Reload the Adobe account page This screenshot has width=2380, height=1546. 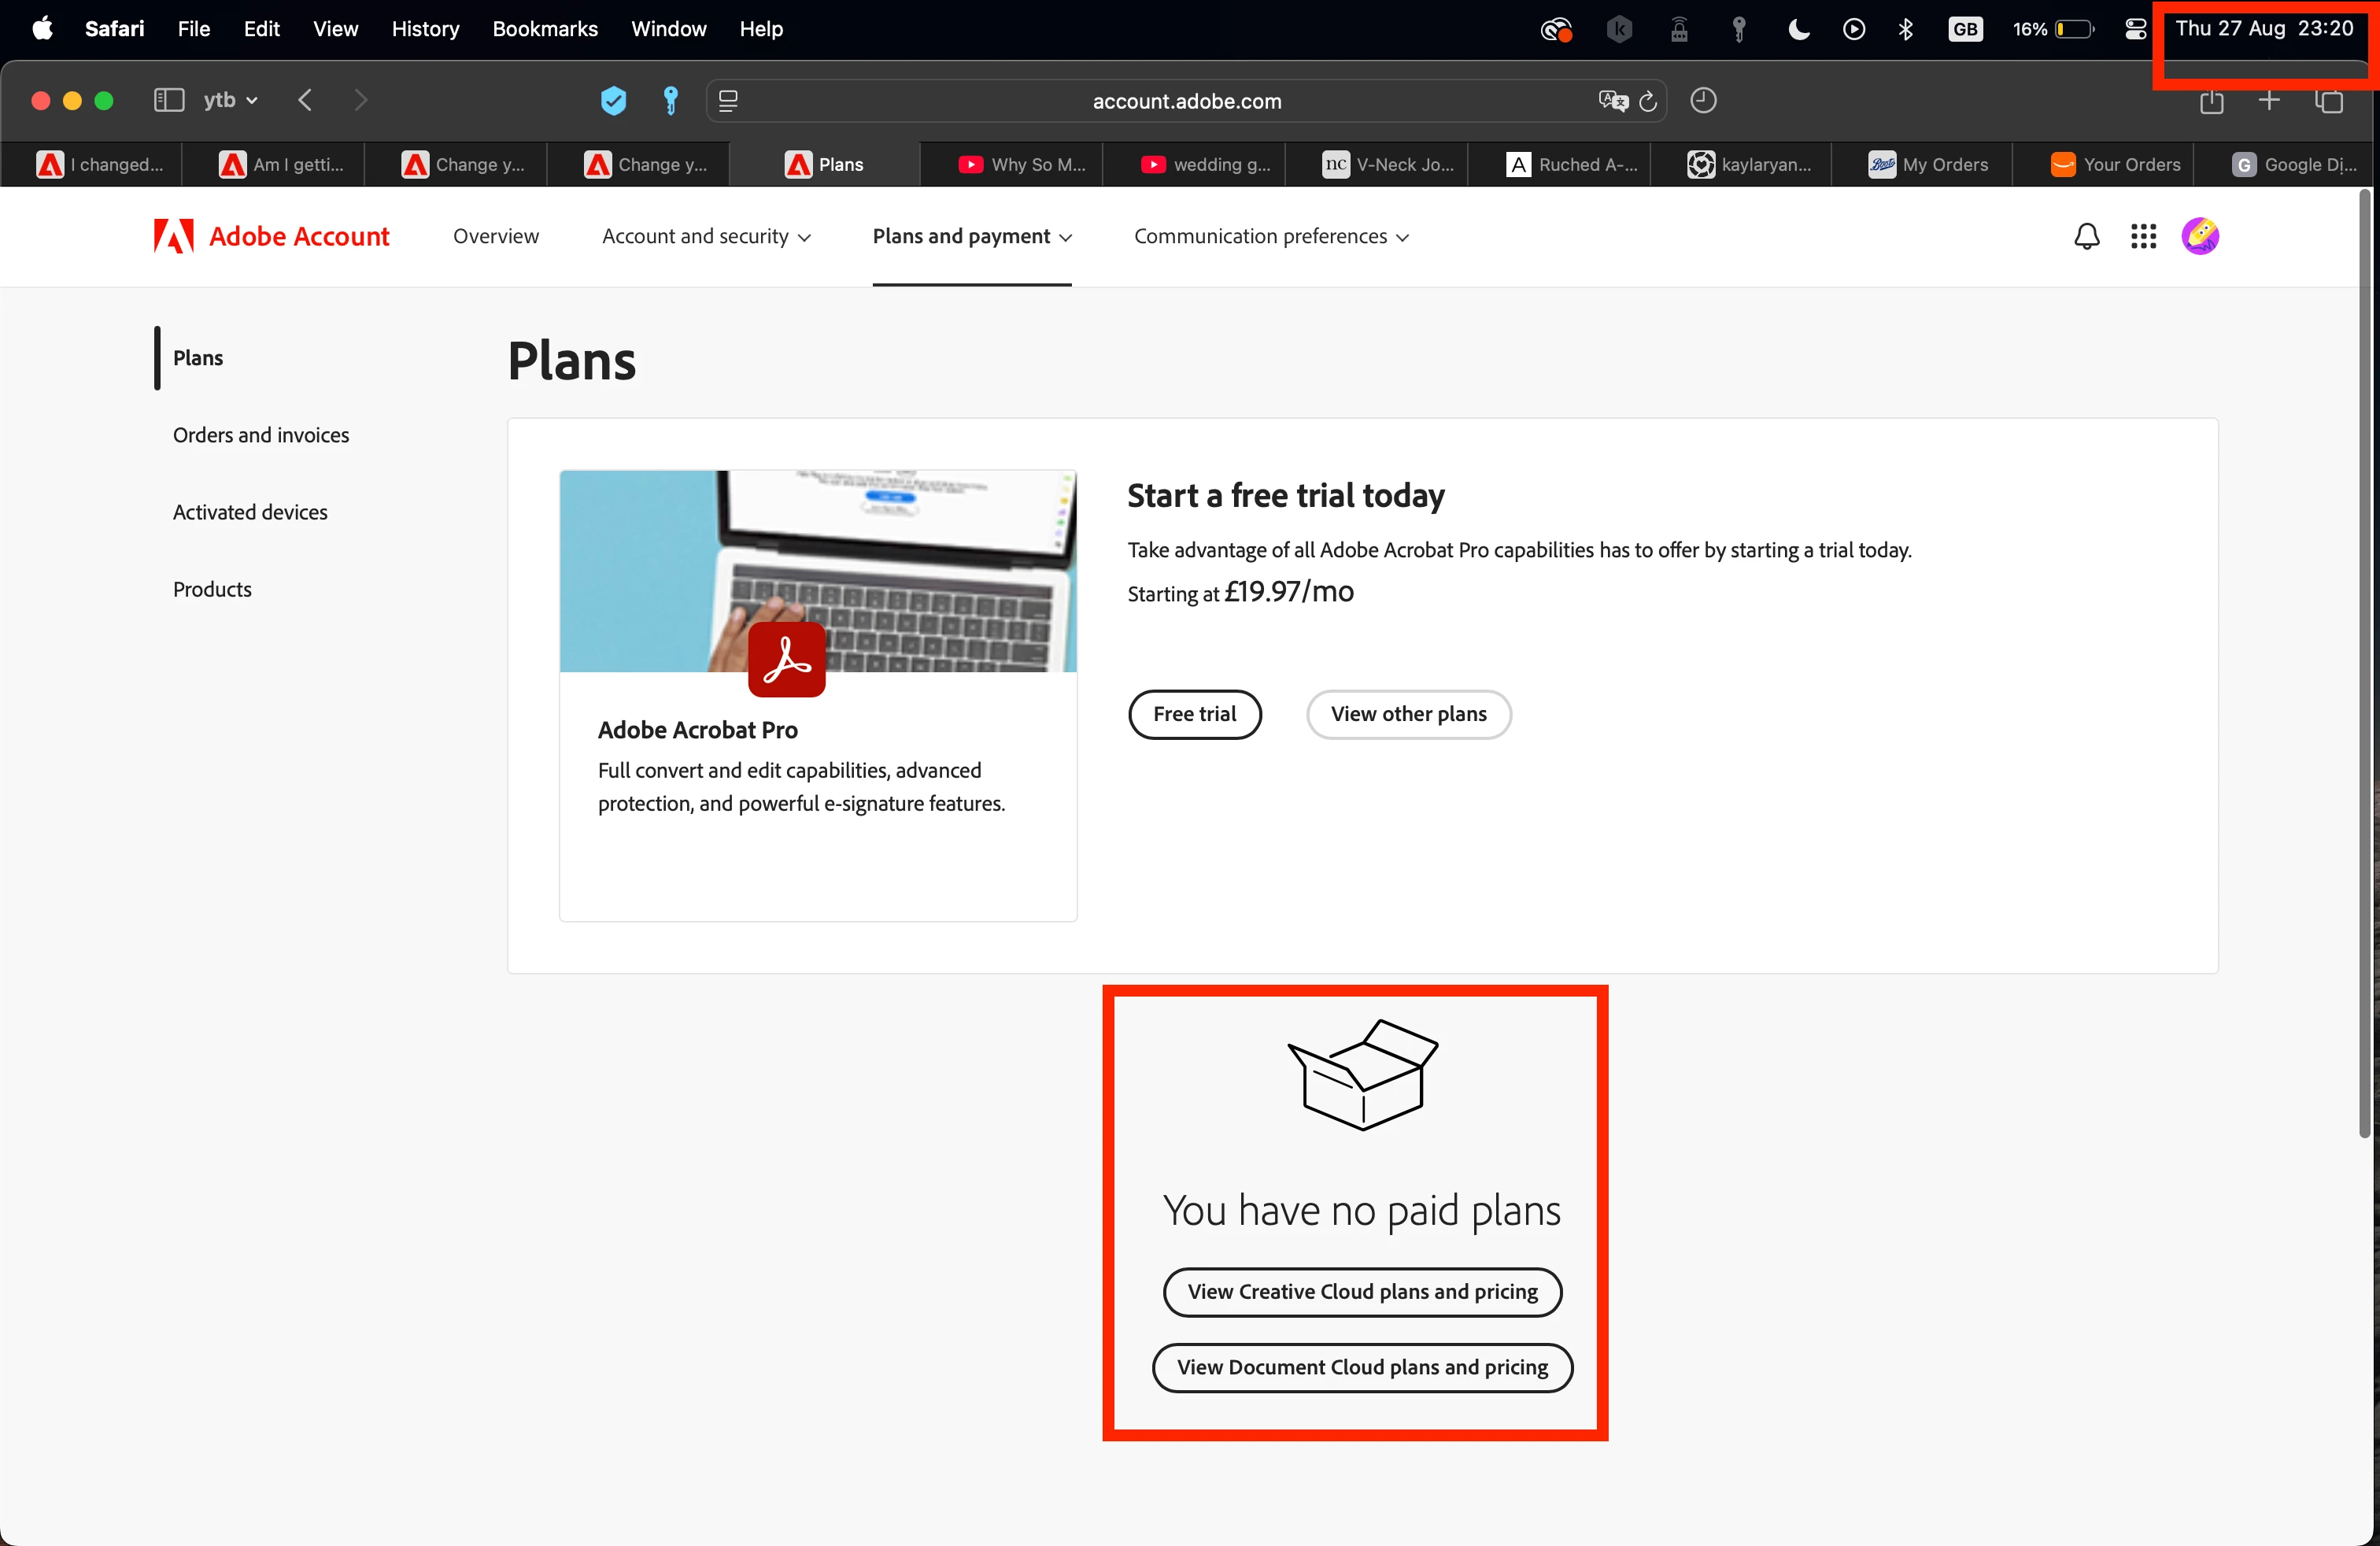pyautogui.click(x=1648, y=101)
